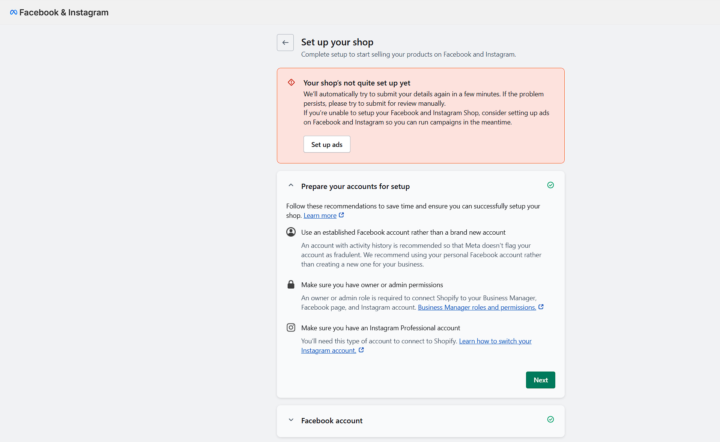Collapse the Prepare your accounts section
Screen dimensions: 720x442
291,186
